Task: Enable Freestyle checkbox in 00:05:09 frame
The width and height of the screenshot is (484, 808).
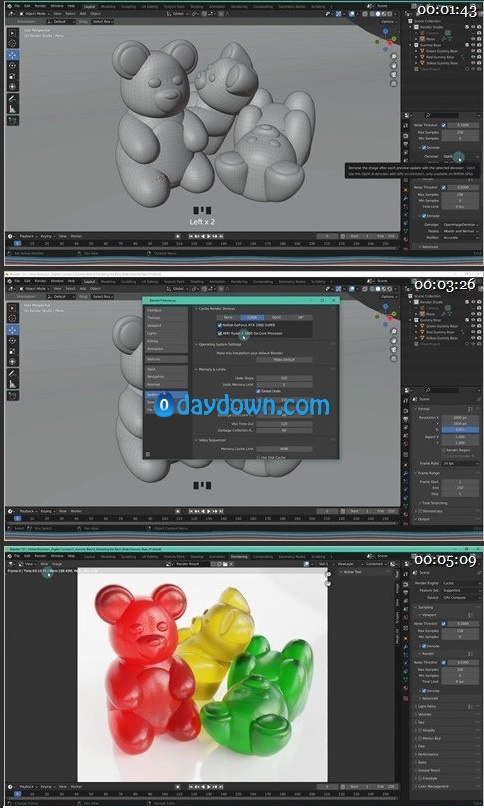Action: click(420, 778)
